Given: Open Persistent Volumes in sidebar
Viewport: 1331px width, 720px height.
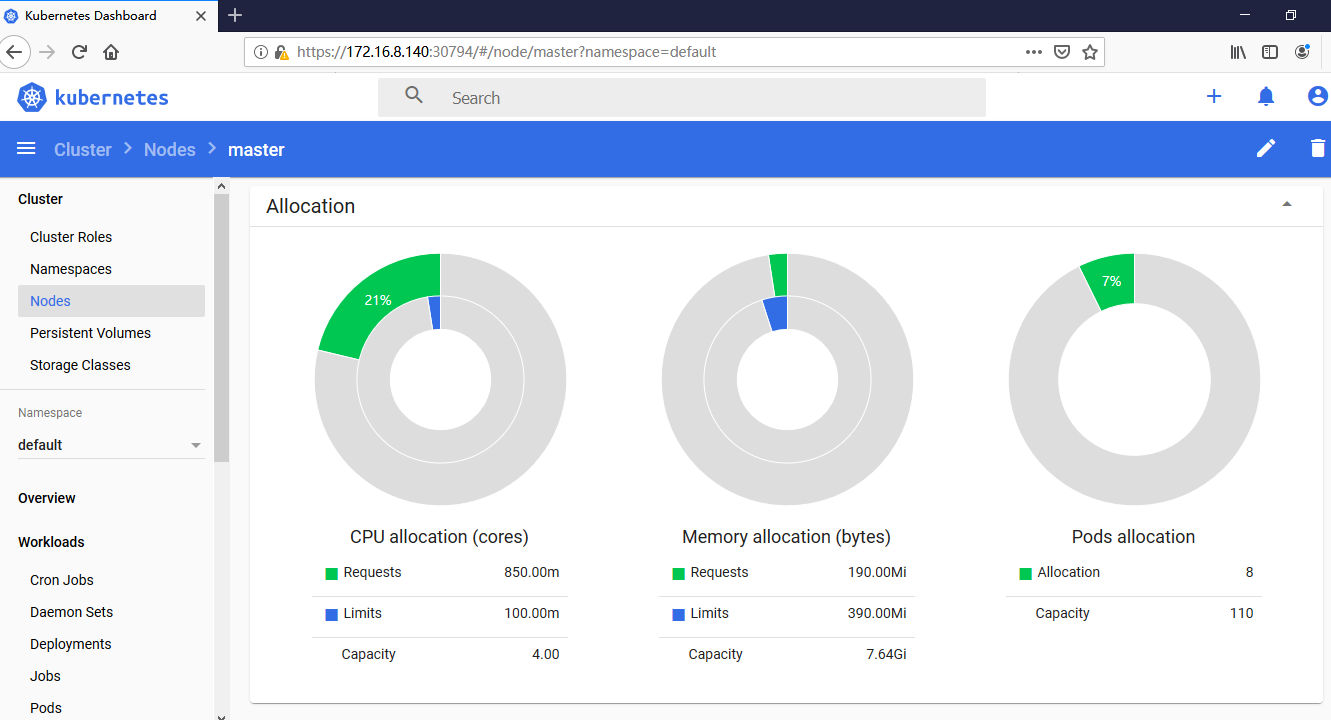Looking at the screenshot, I should pyautogui.click(x=90, y=333).
